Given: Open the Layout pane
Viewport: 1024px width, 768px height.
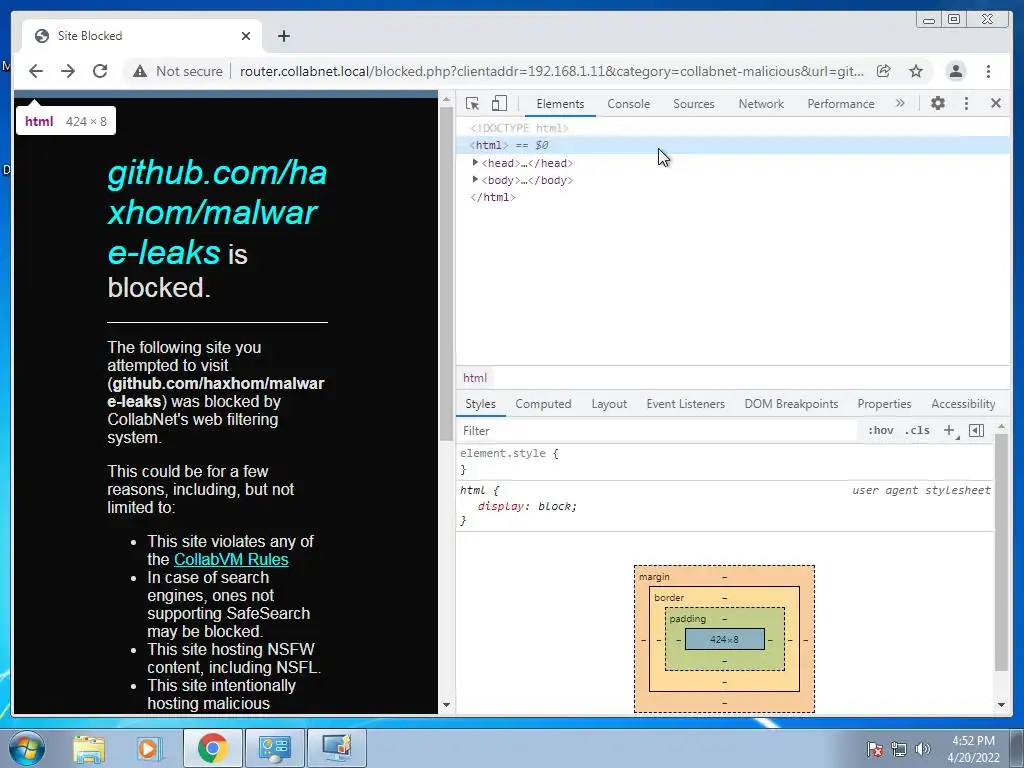Looking at the screenshot, I should click(609, 404).
